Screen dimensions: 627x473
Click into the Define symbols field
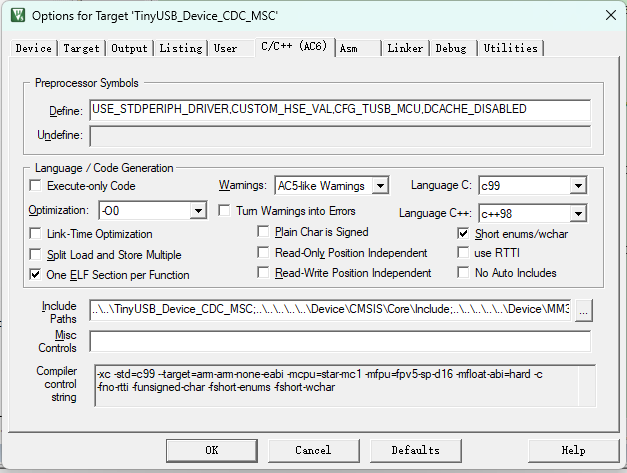(x=339, y=109)
